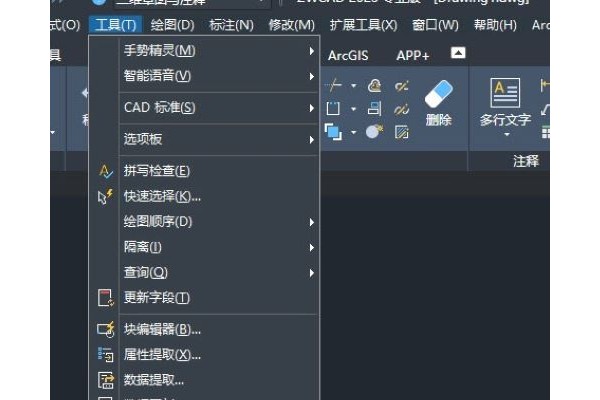
Task: Expand the 查询(Q) submenu arrow
Action: pyautogui.click(x=312, y=273)
